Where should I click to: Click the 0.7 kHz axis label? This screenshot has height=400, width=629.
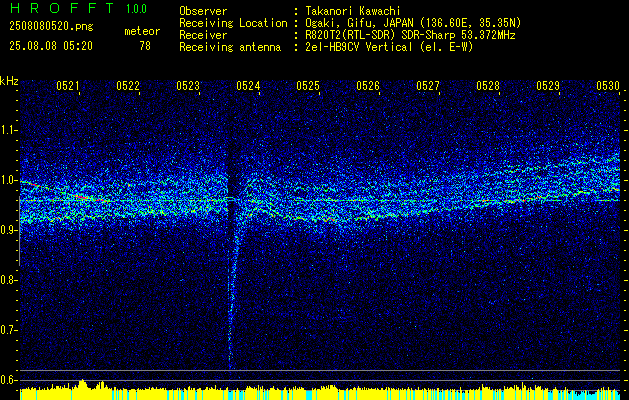(x=7, y=330)
